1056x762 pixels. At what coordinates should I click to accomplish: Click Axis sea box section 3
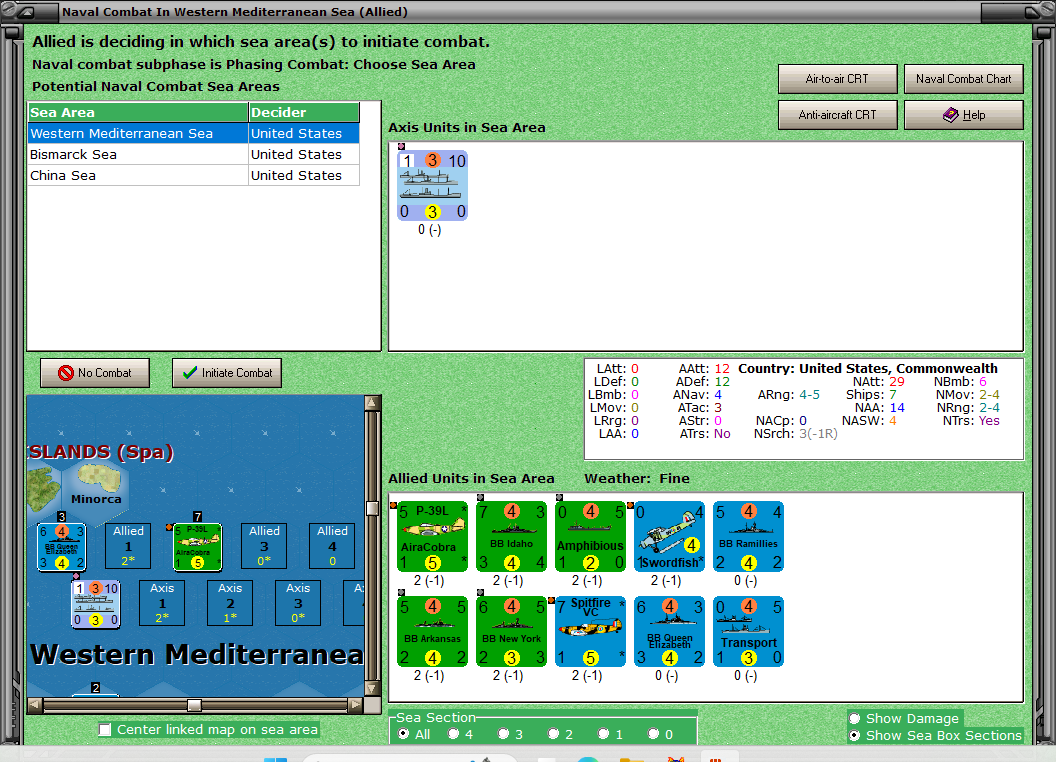coord(298,603)
